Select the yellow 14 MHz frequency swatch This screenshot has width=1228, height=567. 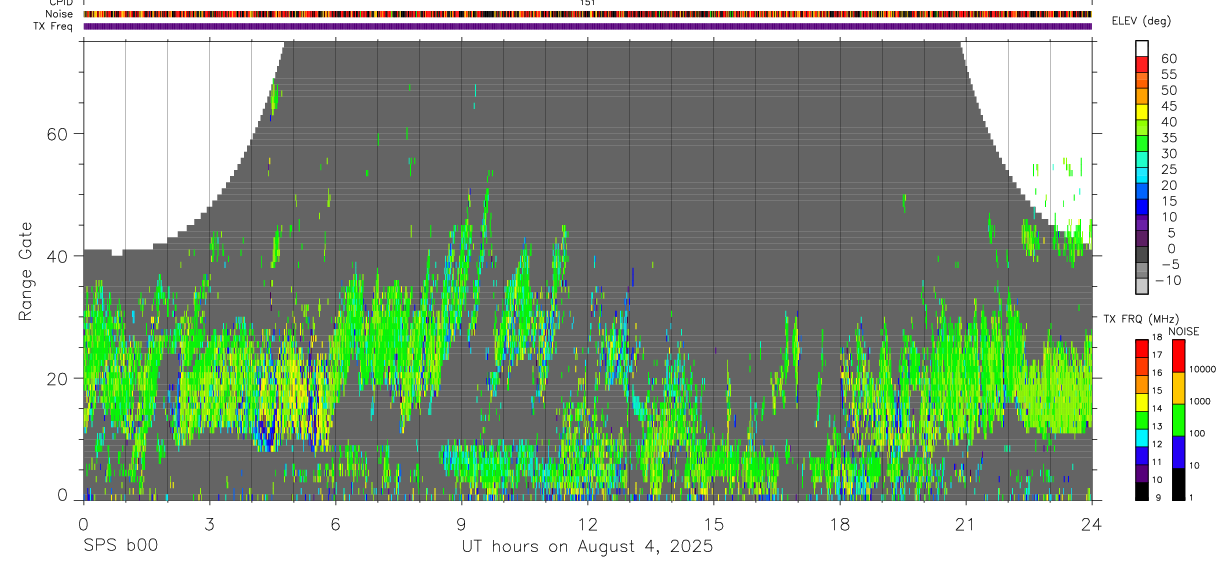[1142, 402]
